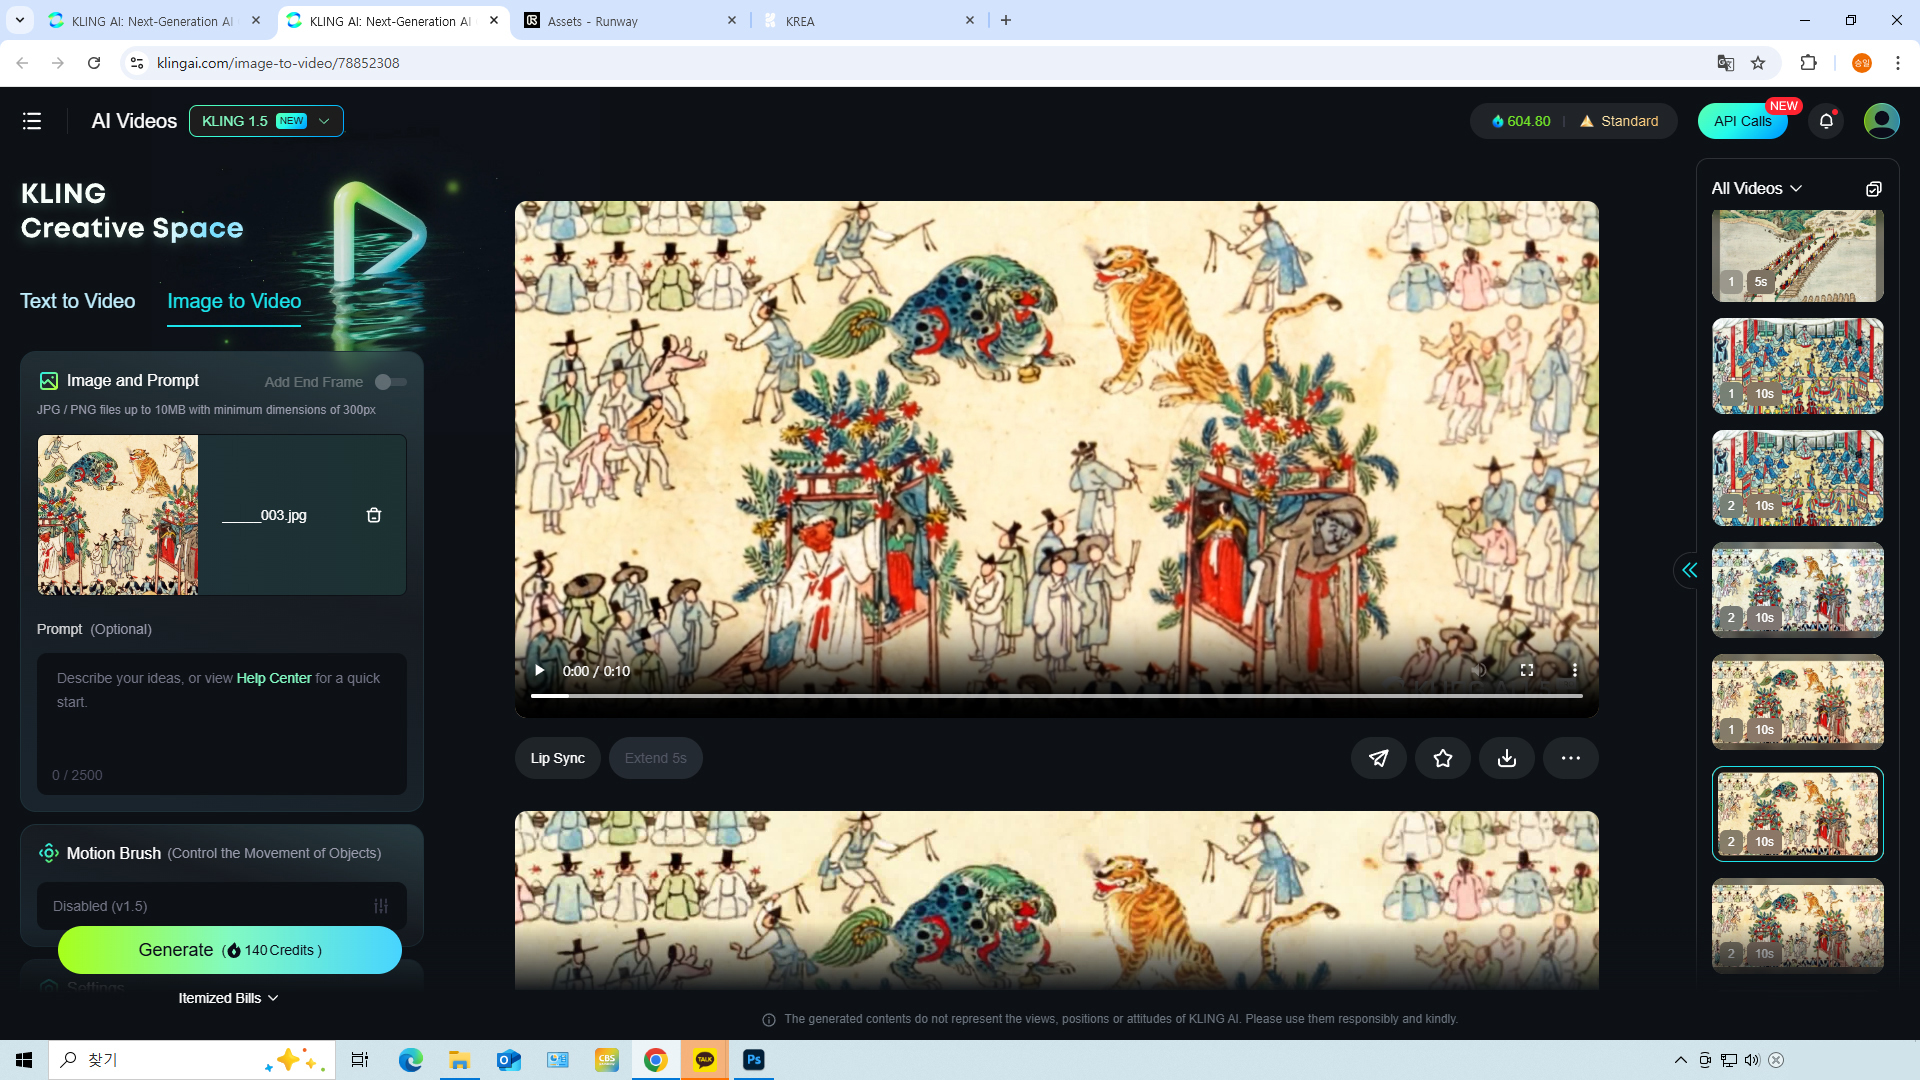Image resolution: width=1920 pixels, height=1080 pixels.
Task: Play the generated video
Action: click(539, 670)
